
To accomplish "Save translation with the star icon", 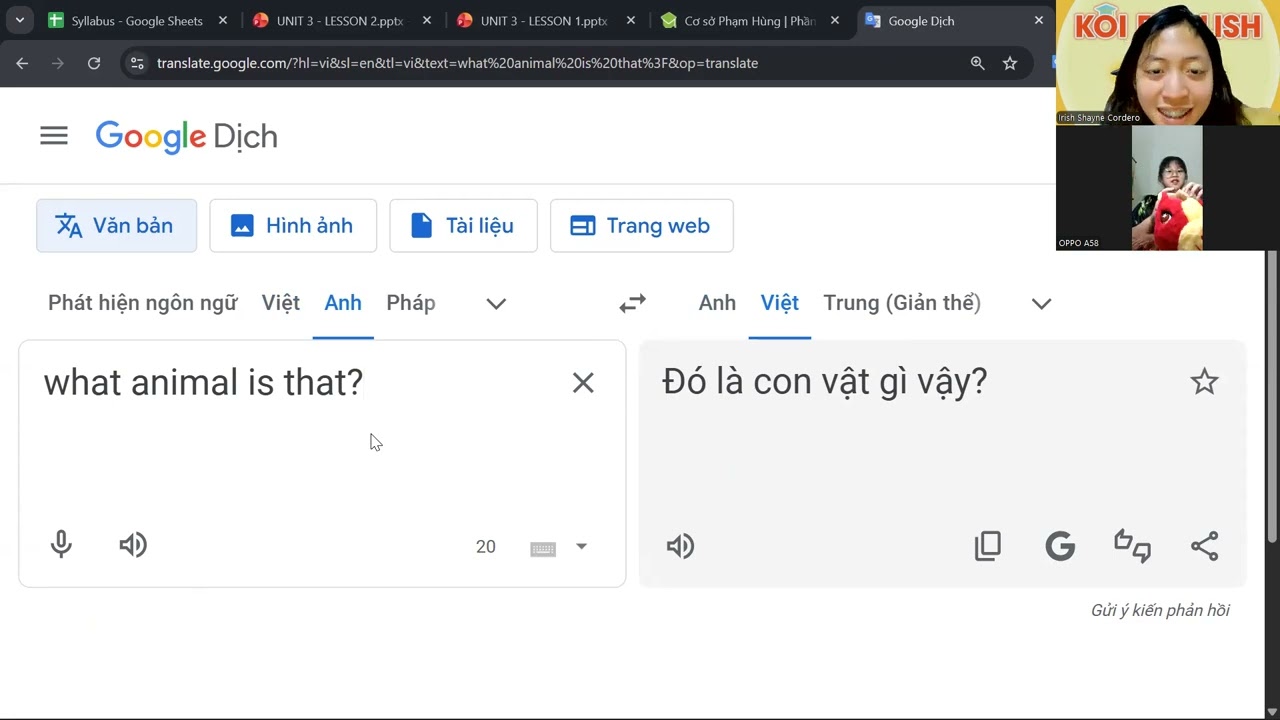I will tap(1204, 381).
